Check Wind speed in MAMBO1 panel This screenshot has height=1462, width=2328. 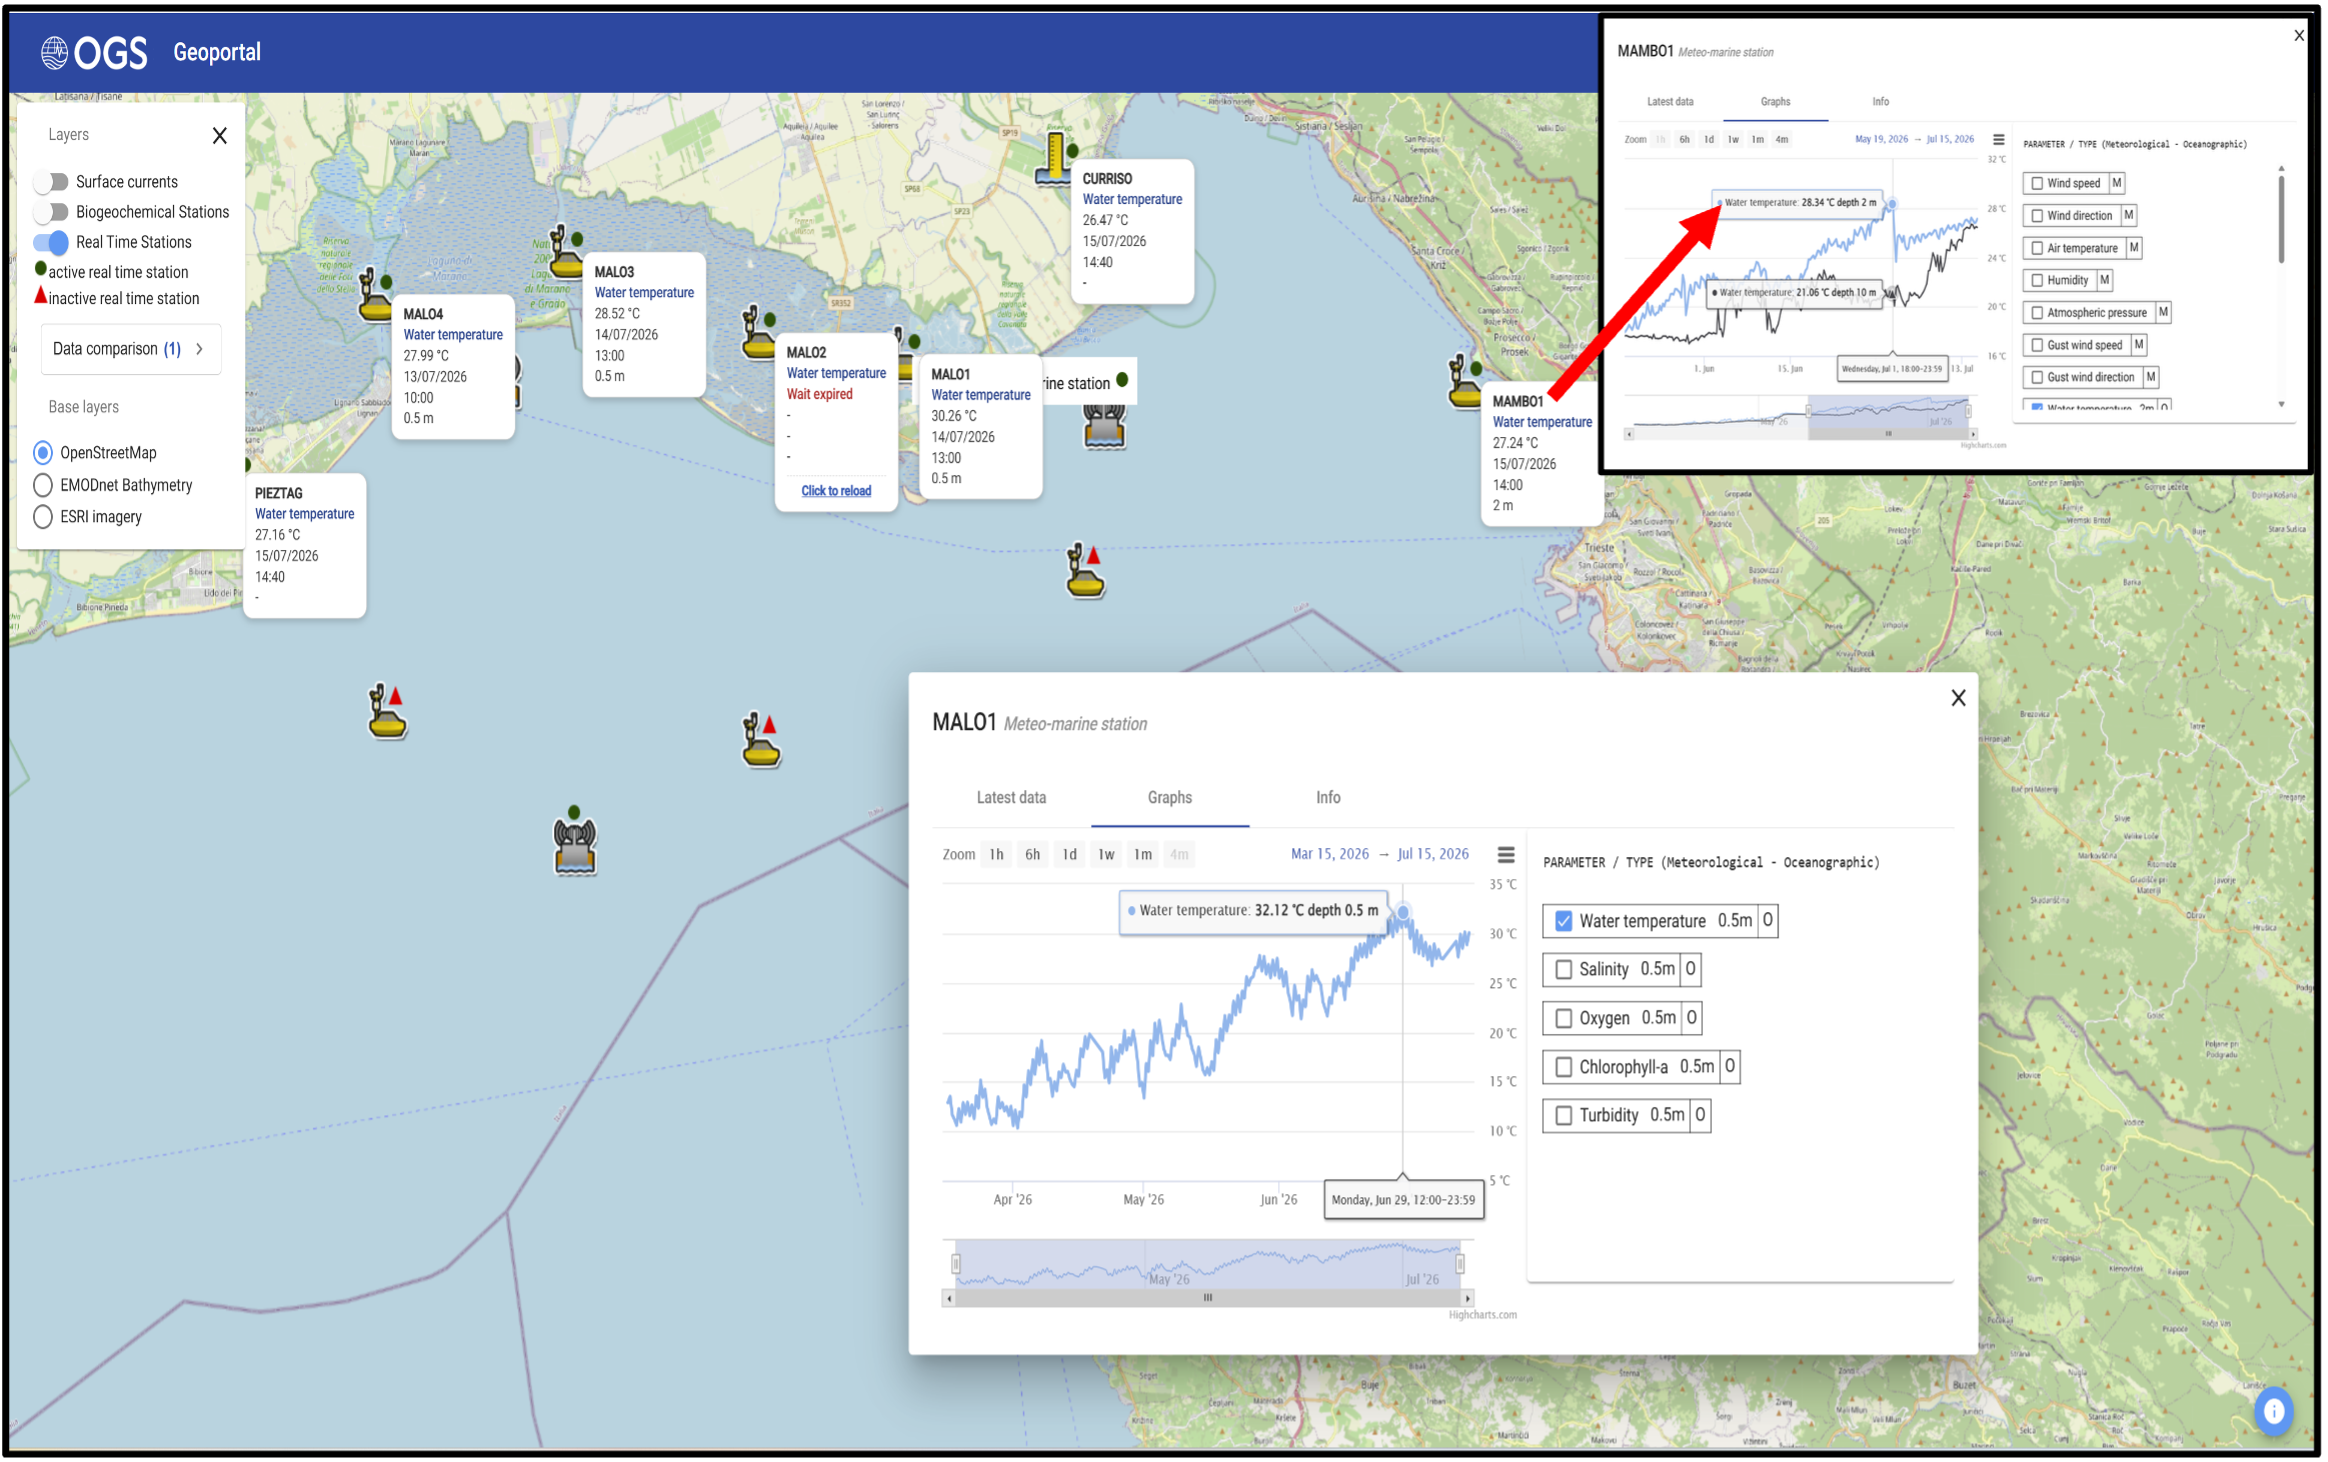coord(2037,184)
